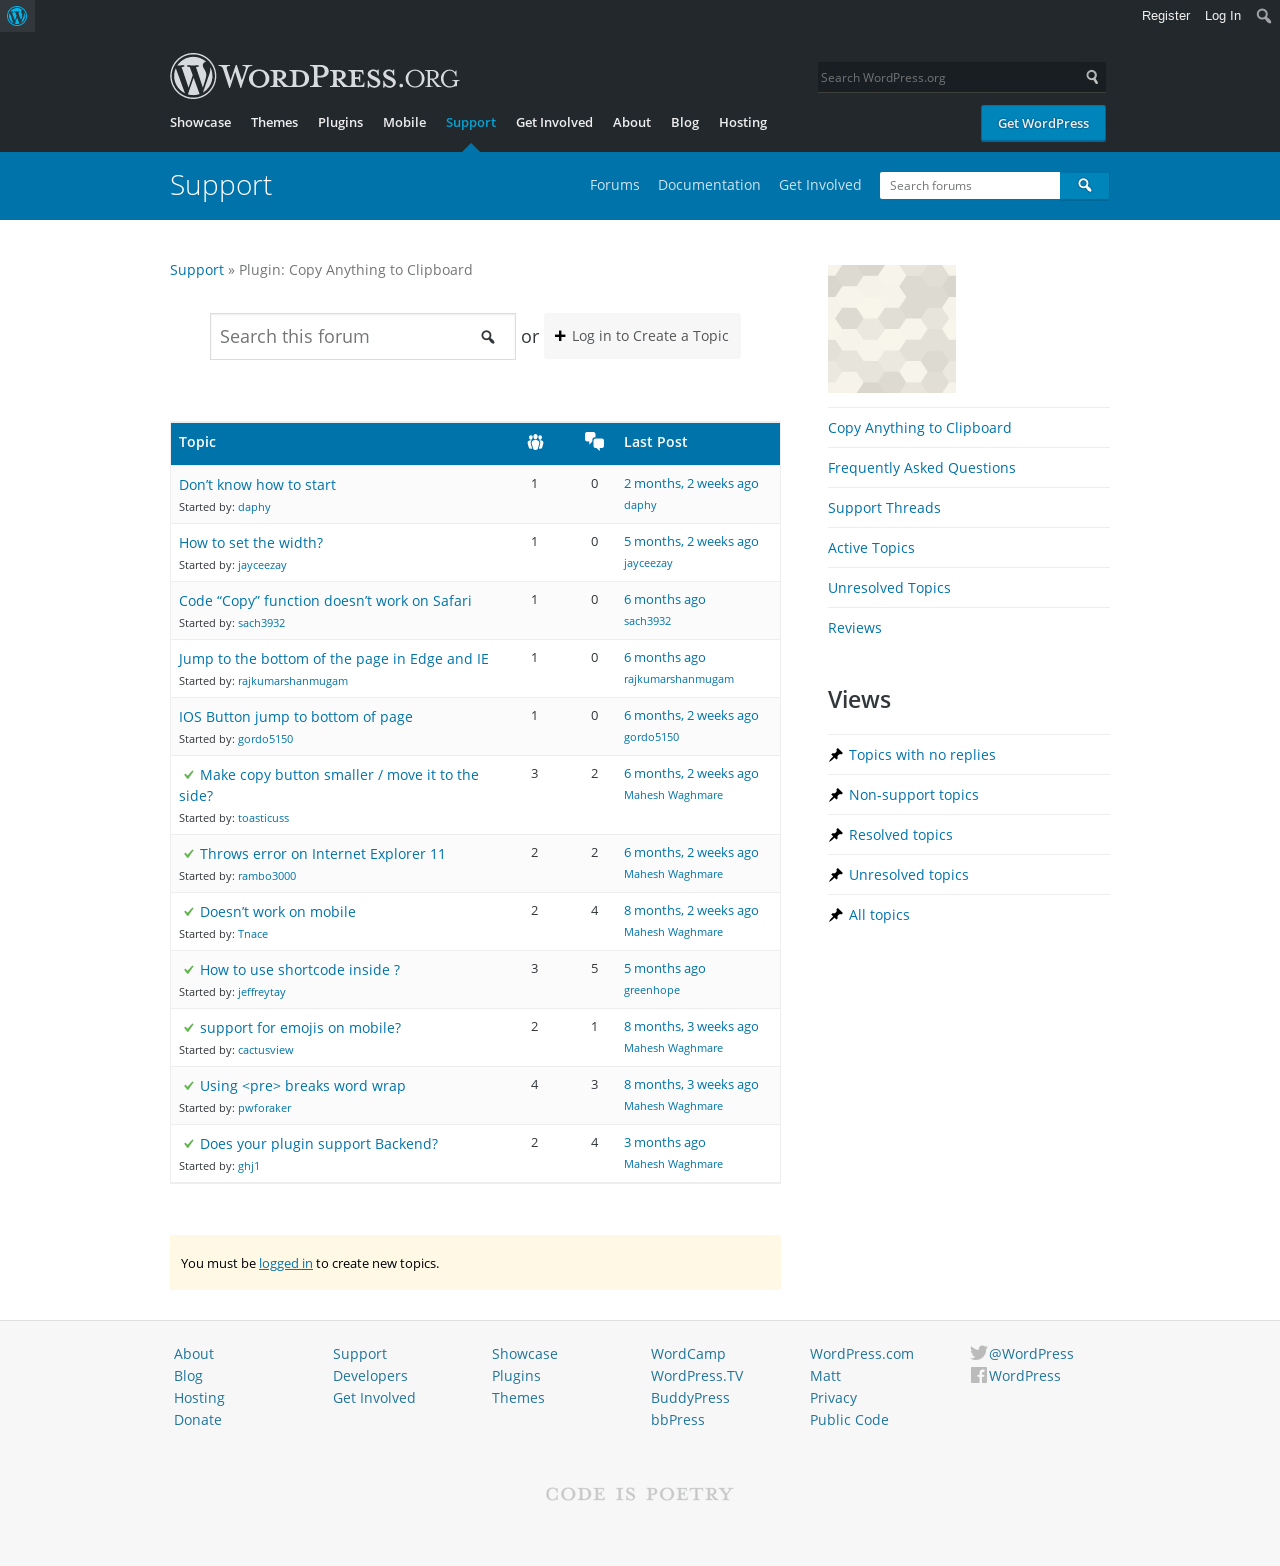This screenshot has width=1280, height=1566.
Task: Open topic How to use shortcode inside ?
Action: tap(300, 970)
